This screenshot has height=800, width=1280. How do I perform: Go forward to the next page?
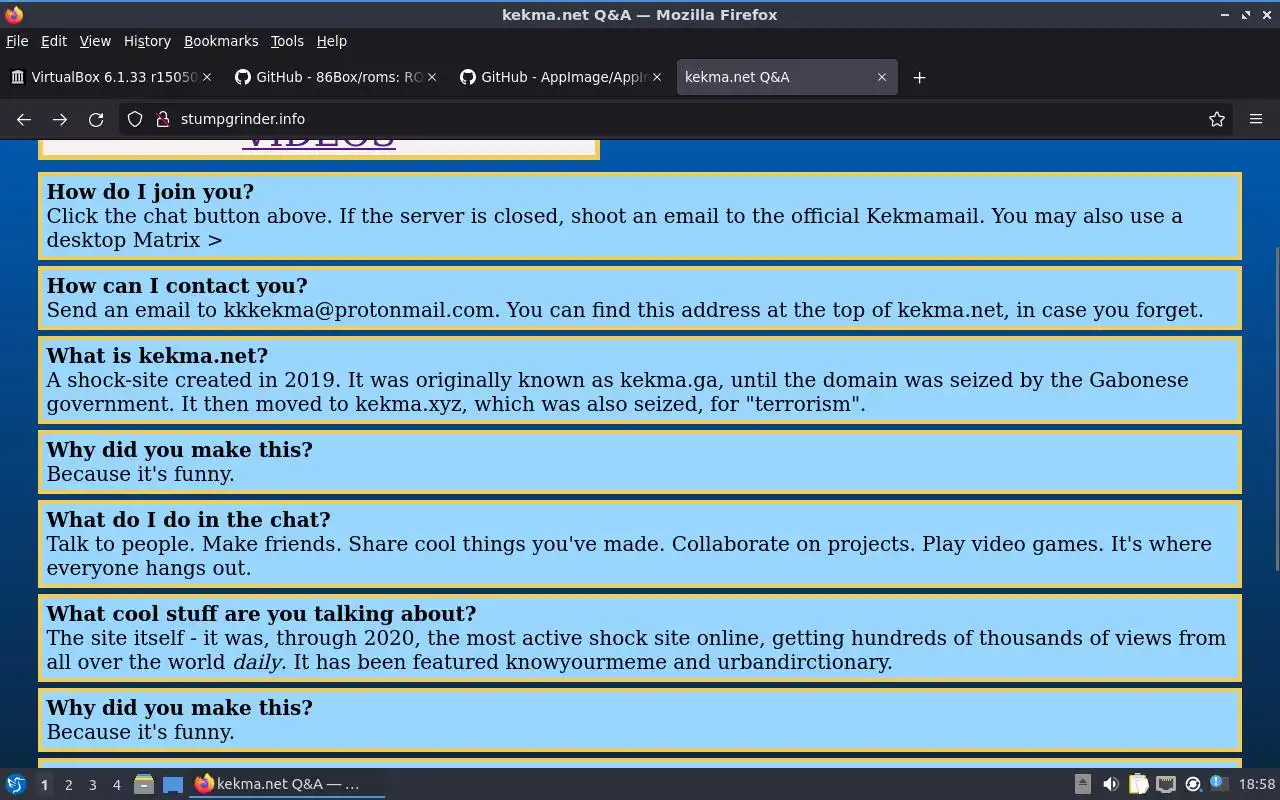[x=60, y=119]
